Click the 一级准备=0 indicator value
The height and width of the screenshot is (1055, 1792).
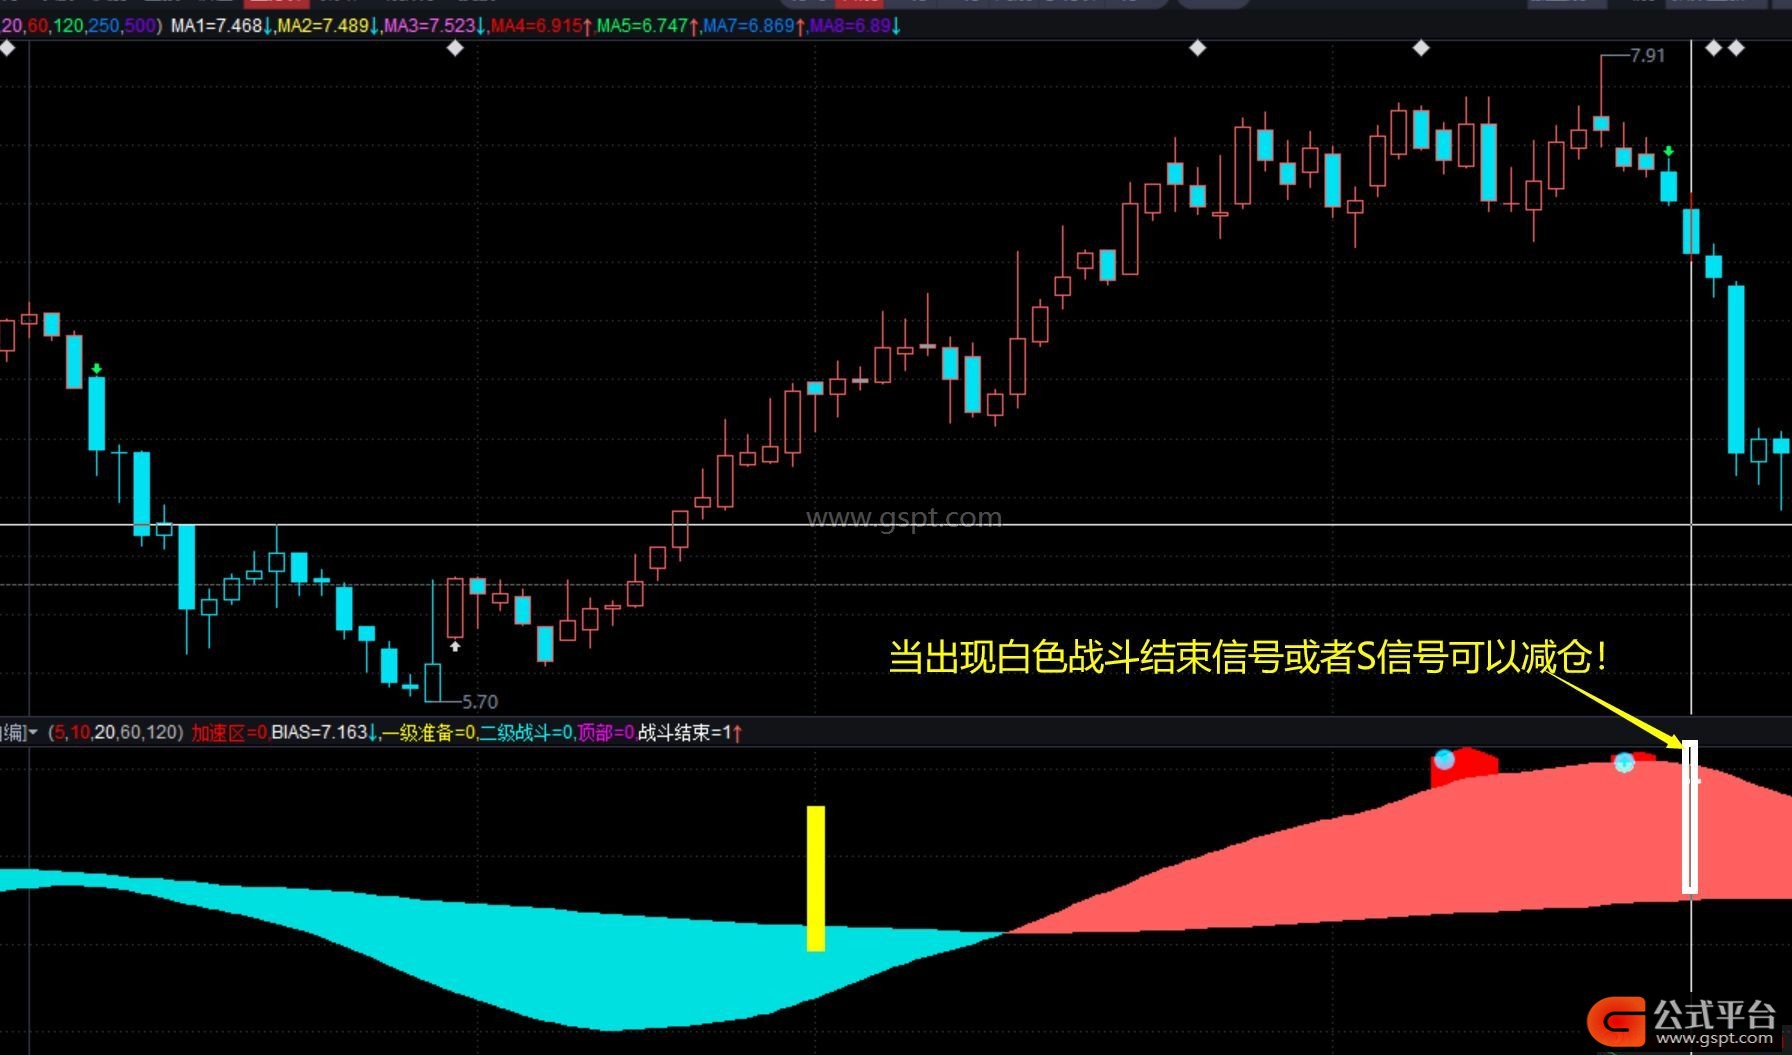pyautogui.click(x=429, y=733)
